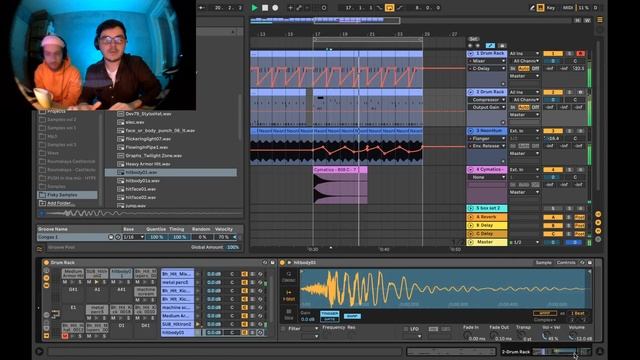Toggle Drum Rack device activator
Screen dimensions: 640x360
pyautogui.click(x=46, y=262)
